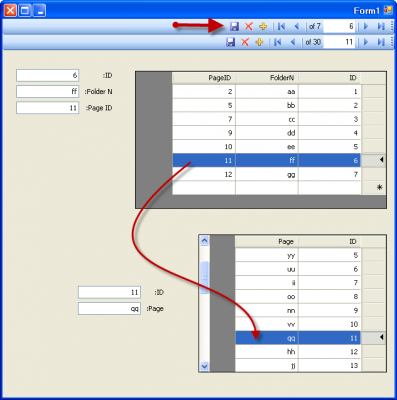Move to first record in top navigator
The image size is (397, 400).
click(281, 26)
